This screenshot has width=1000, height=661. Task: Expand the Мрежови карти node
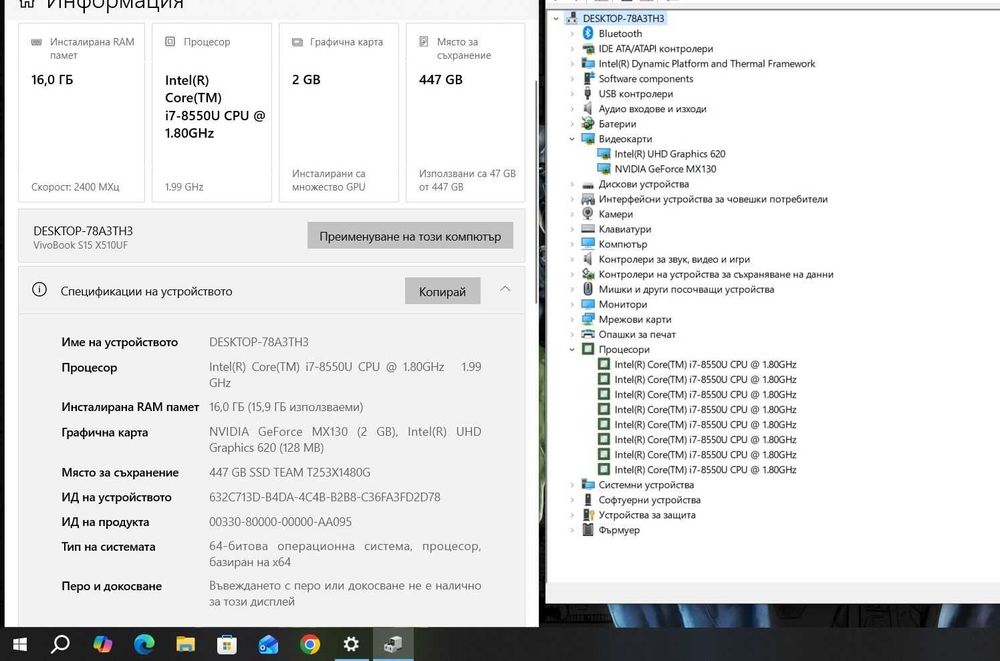tap(572, 319)
